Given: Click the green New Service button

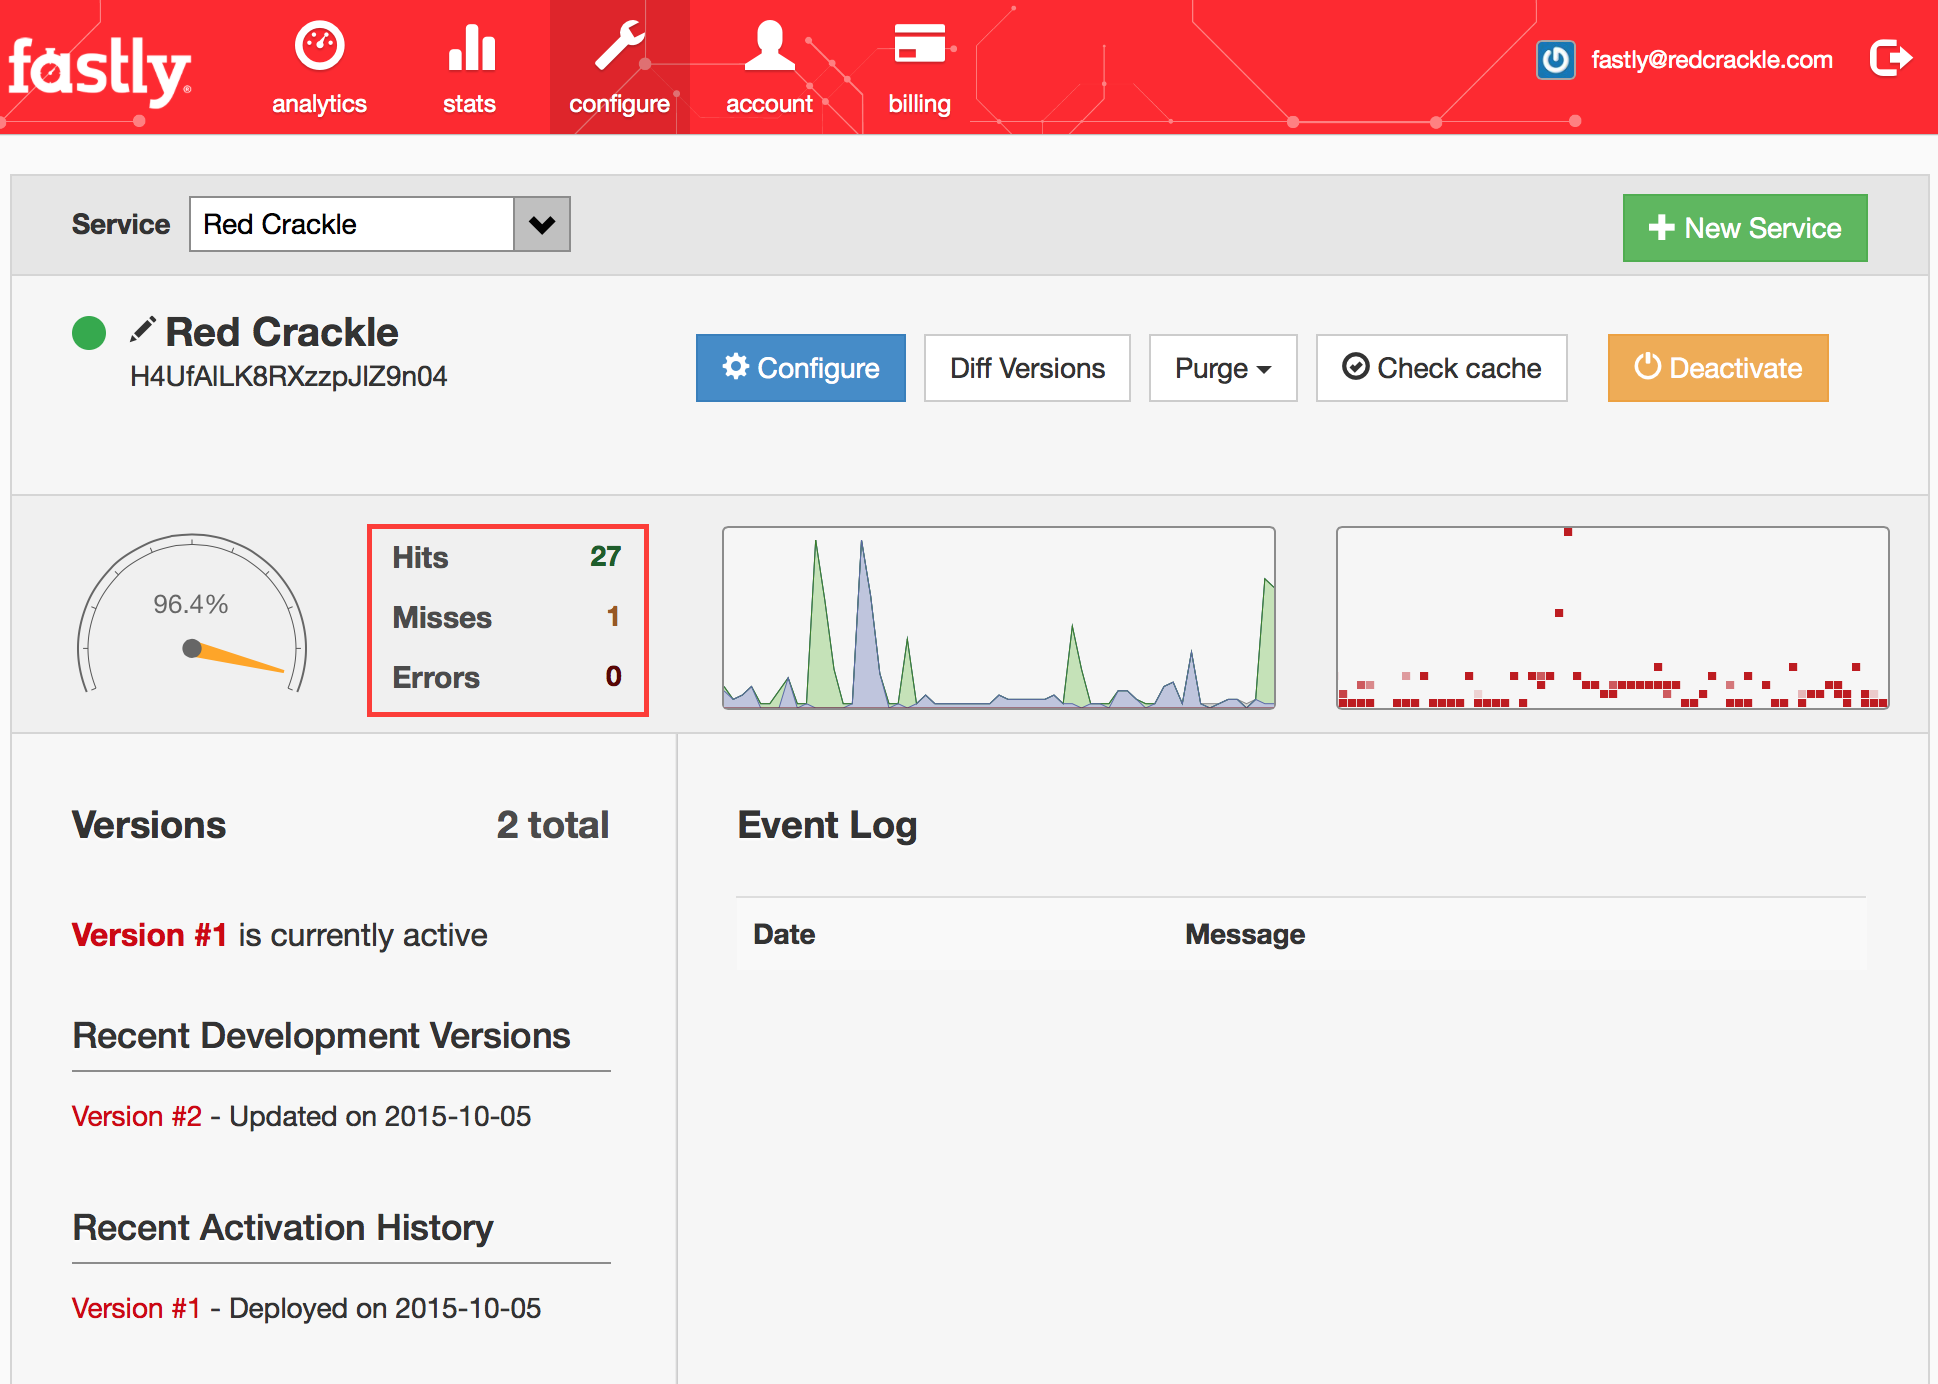Looking at the screenshot, I should pyautogui.click(x=1745, y=228).
